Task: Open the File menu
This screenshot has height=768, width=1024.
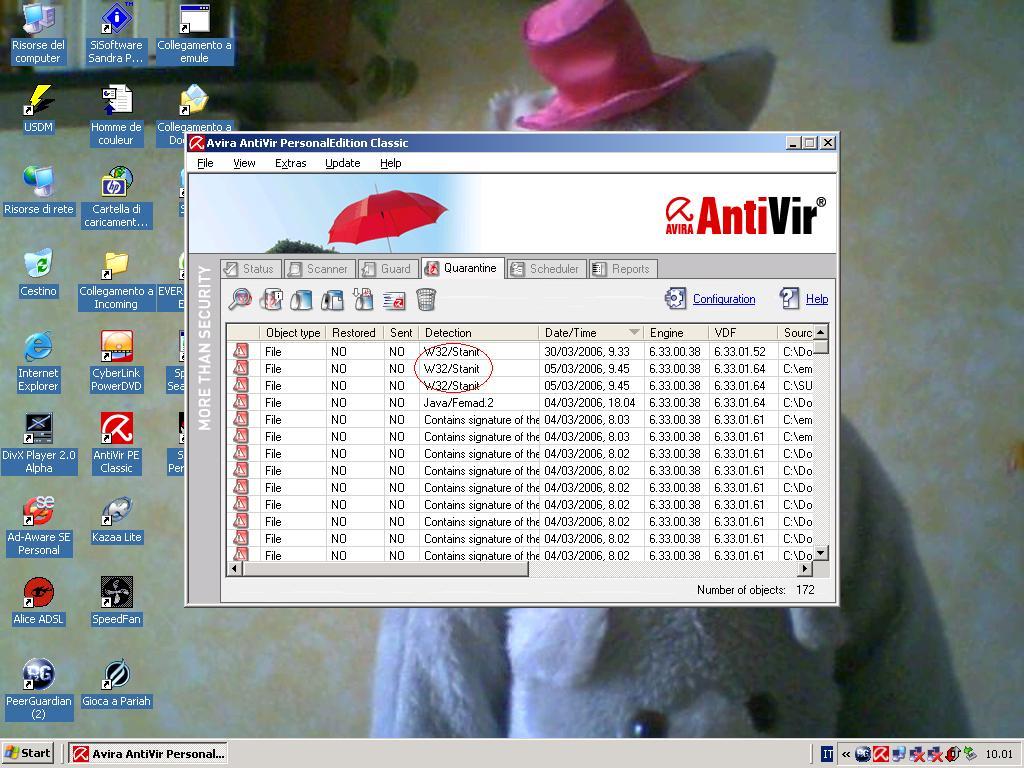Action: 205,163
